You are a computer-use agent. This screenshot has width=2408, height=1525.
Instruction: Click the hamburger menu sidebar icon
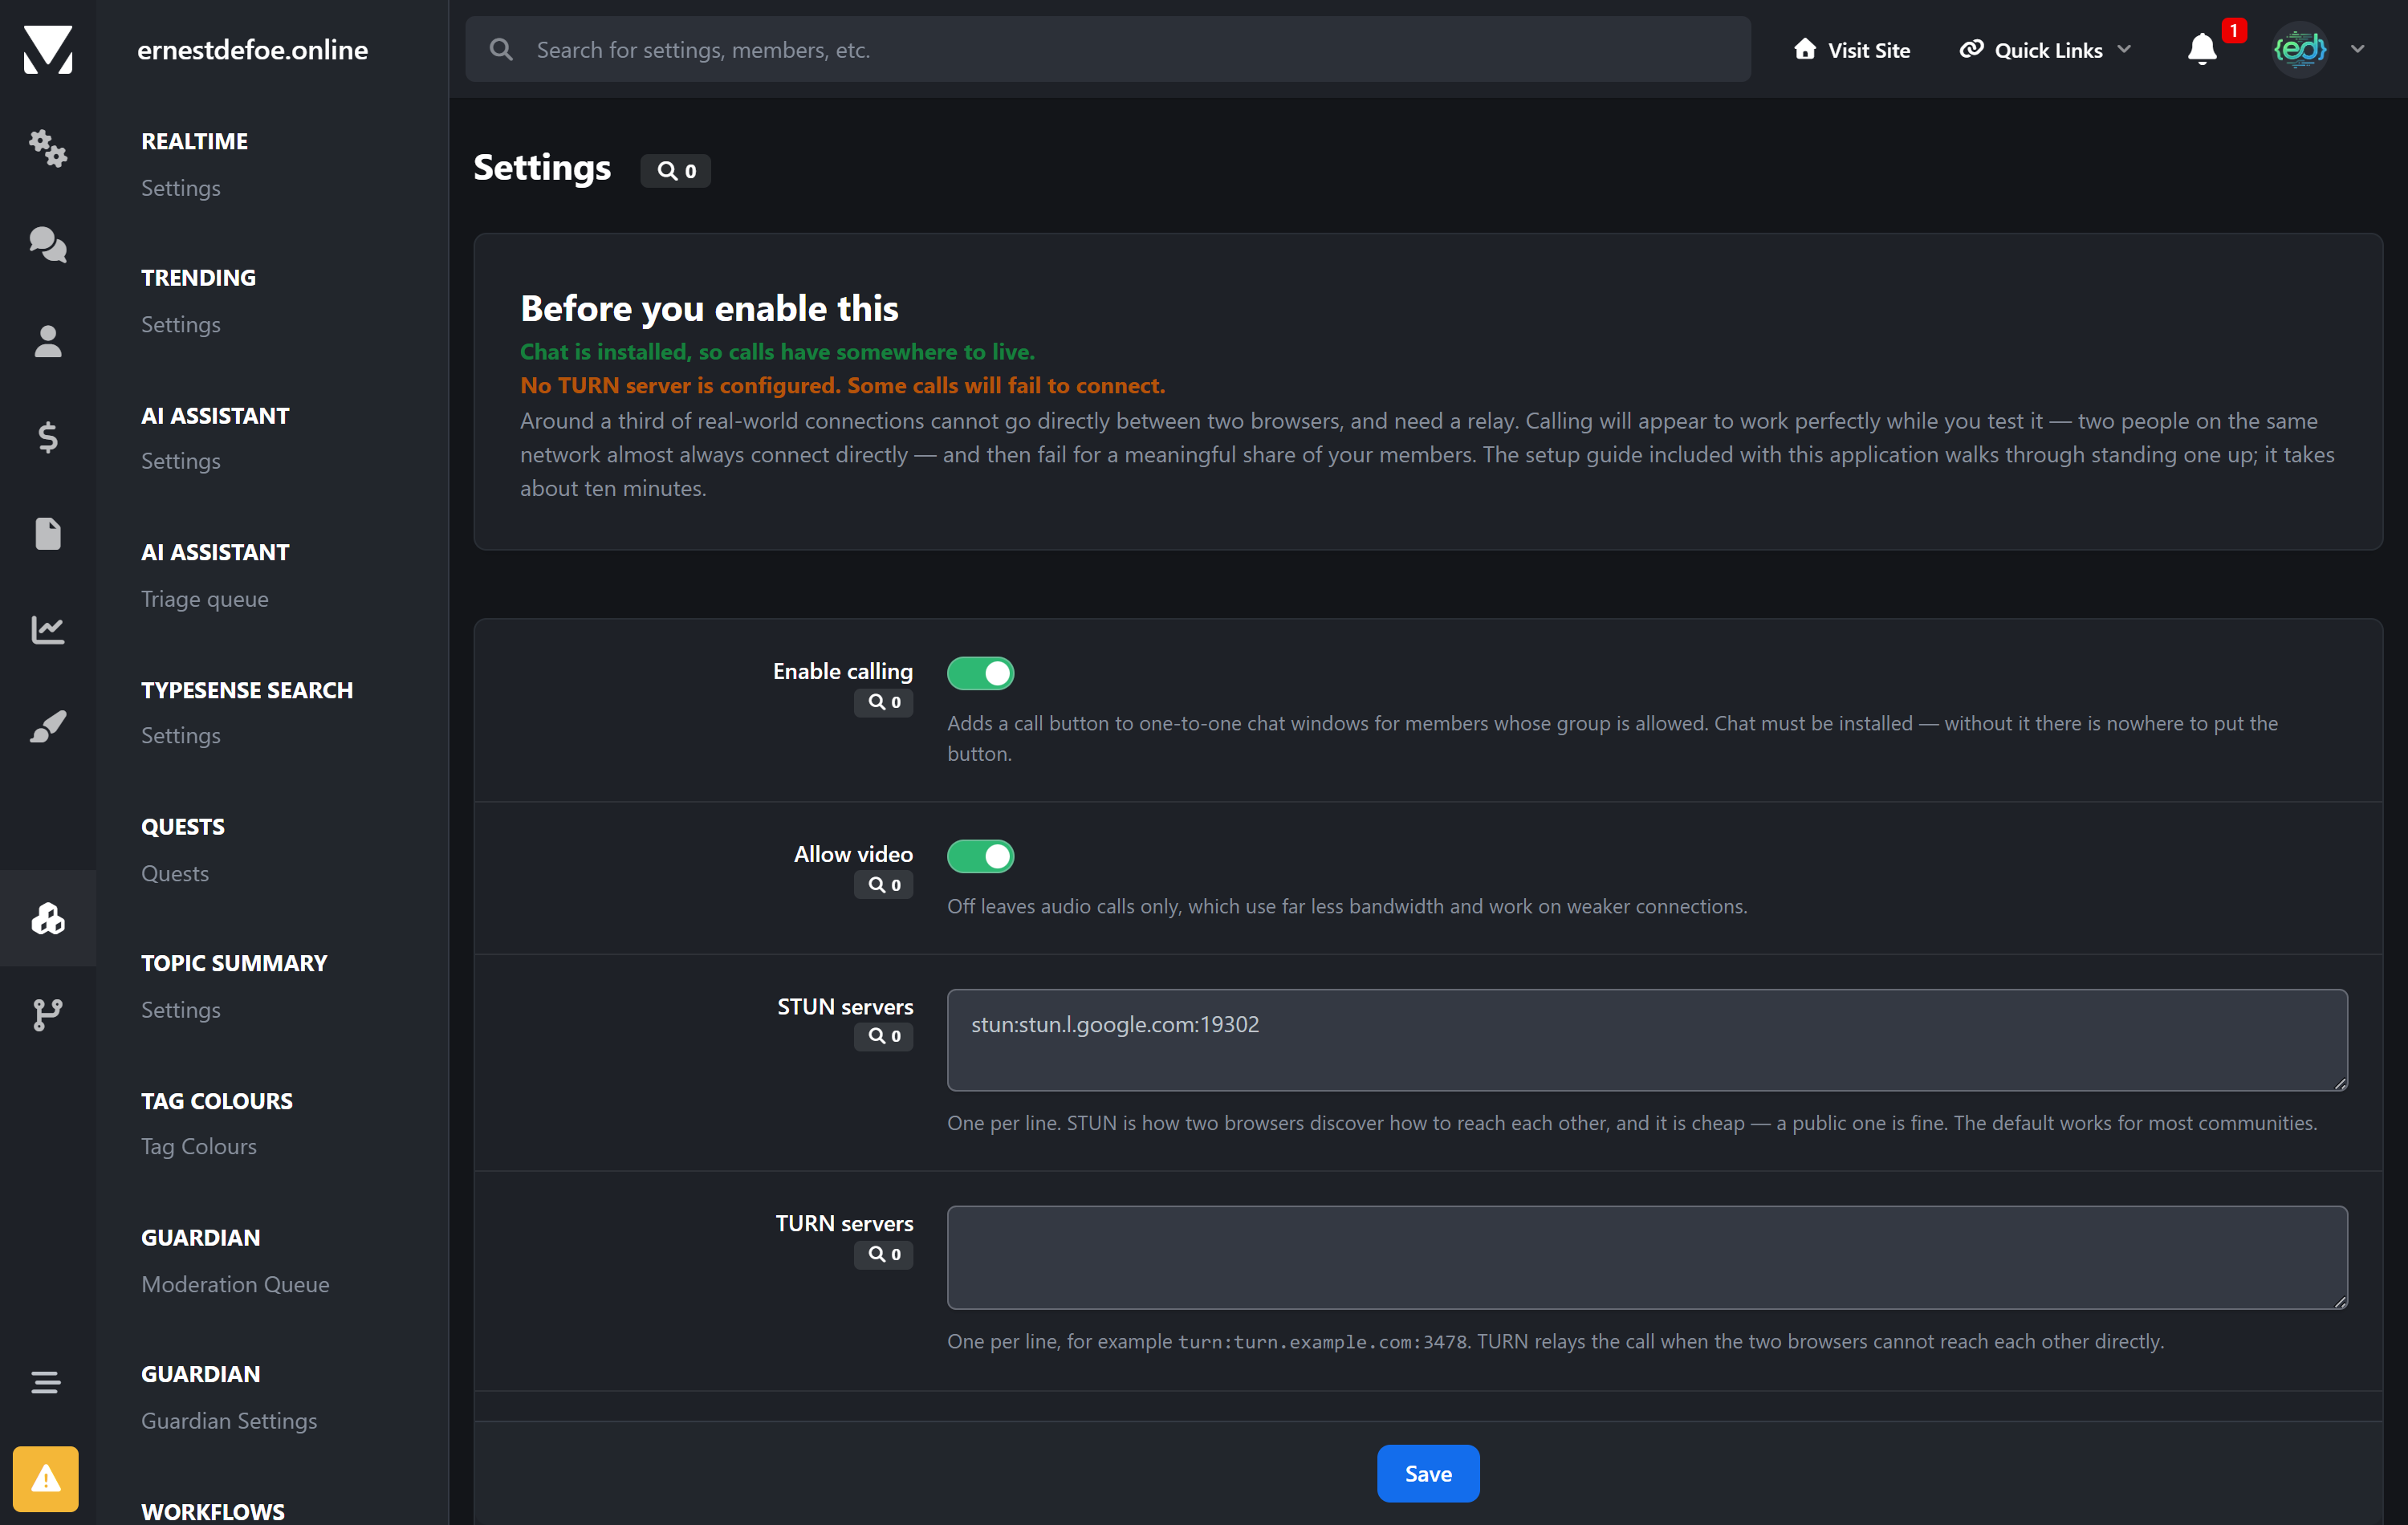(46, 1382)
